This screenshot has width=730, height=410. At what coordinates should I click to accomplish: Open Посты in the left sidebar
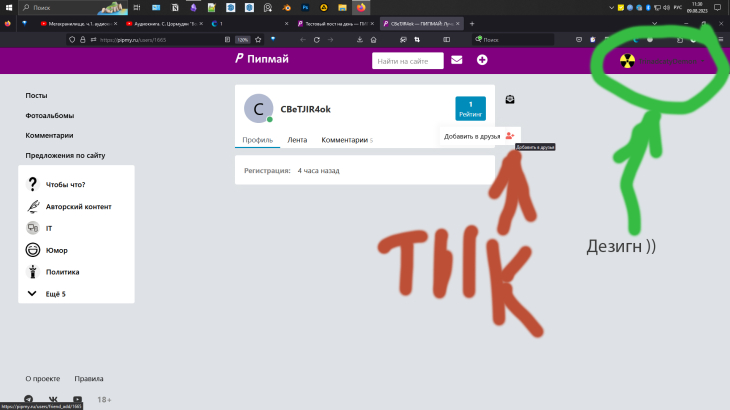click(36, 95)
